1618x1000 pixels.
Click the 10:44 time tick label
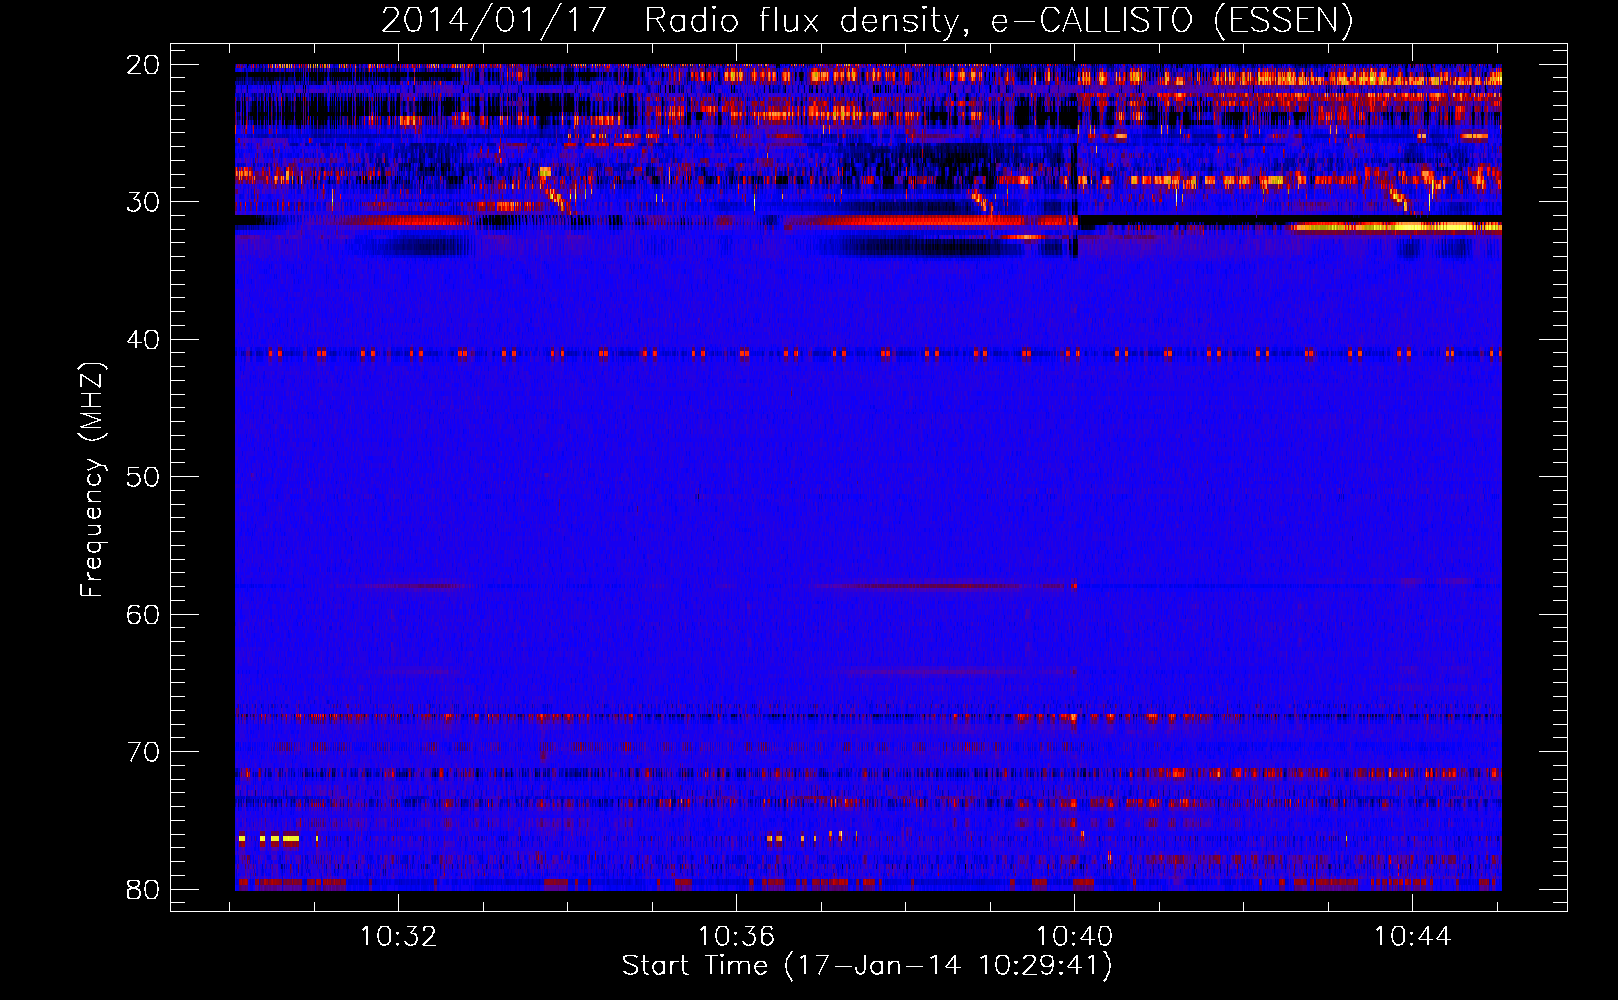1413,937
